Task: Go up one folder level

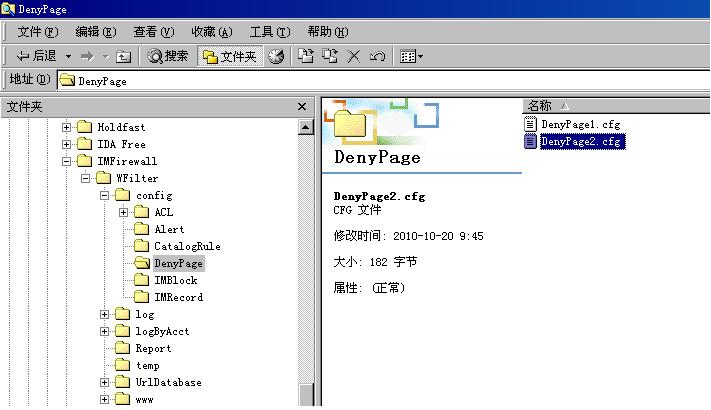Action: pyautogui.click(x=124, y=56)
